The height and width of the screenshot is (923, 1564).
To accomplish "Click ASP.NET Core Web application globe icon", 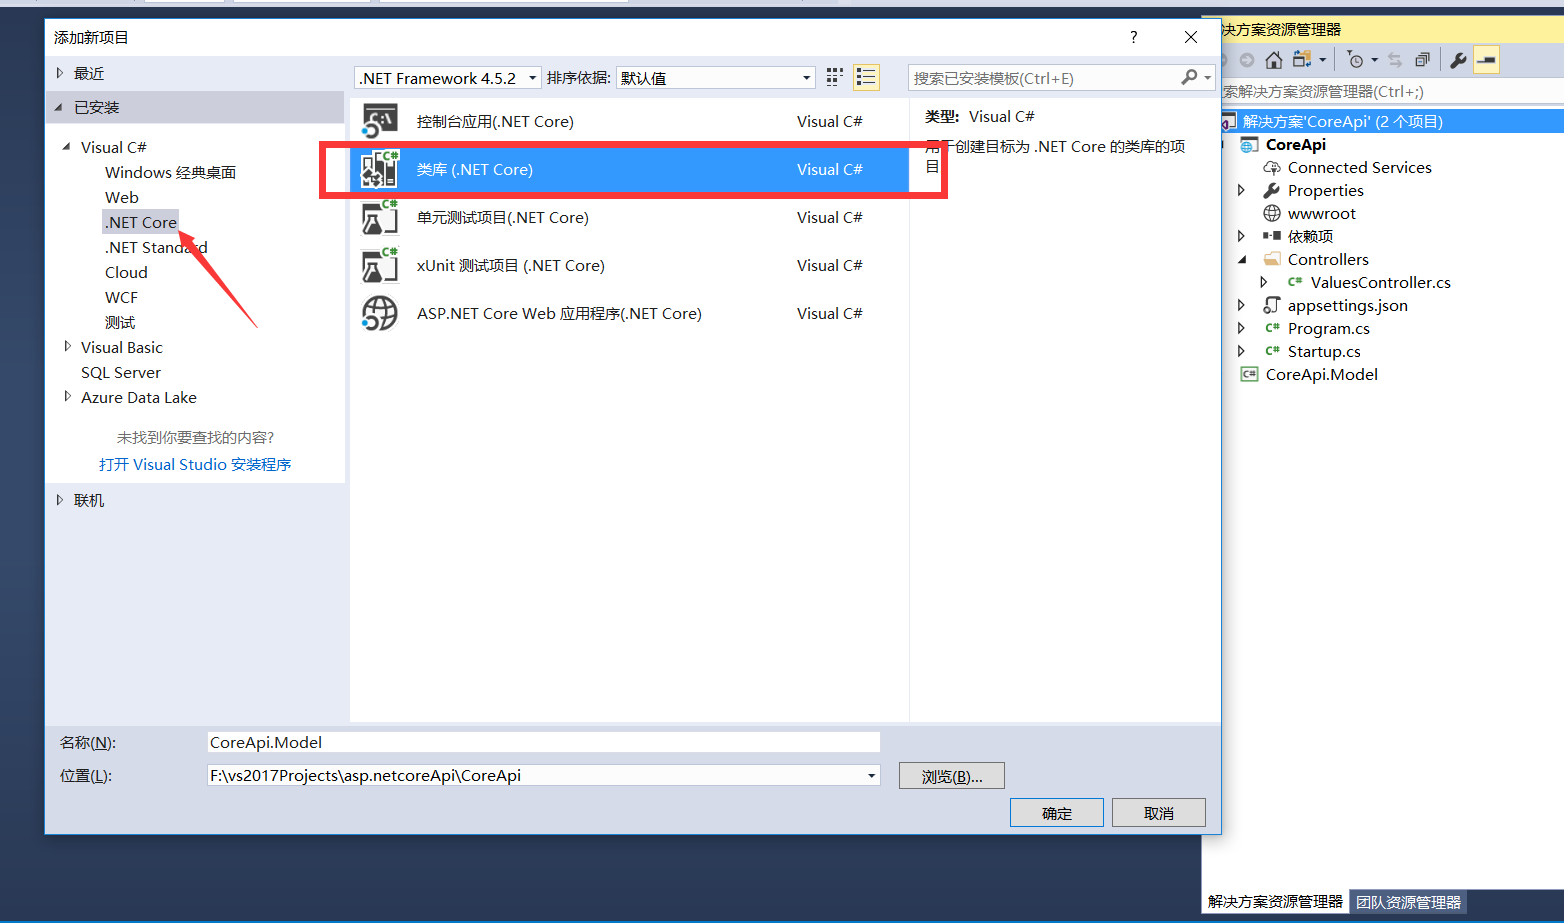I will [380, 313].
